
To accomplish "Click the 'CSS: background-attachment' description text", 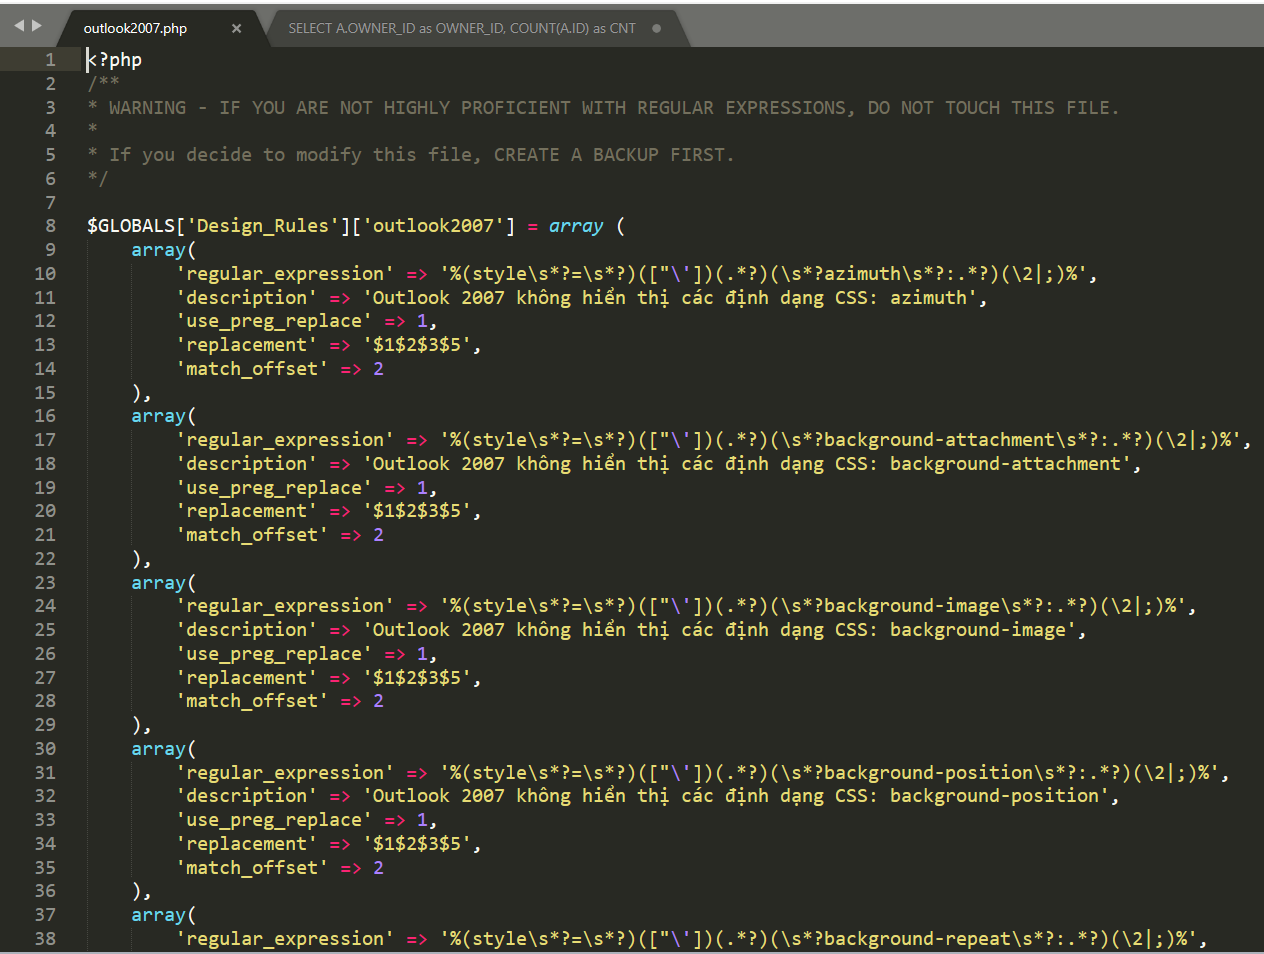I will (983, 464).
